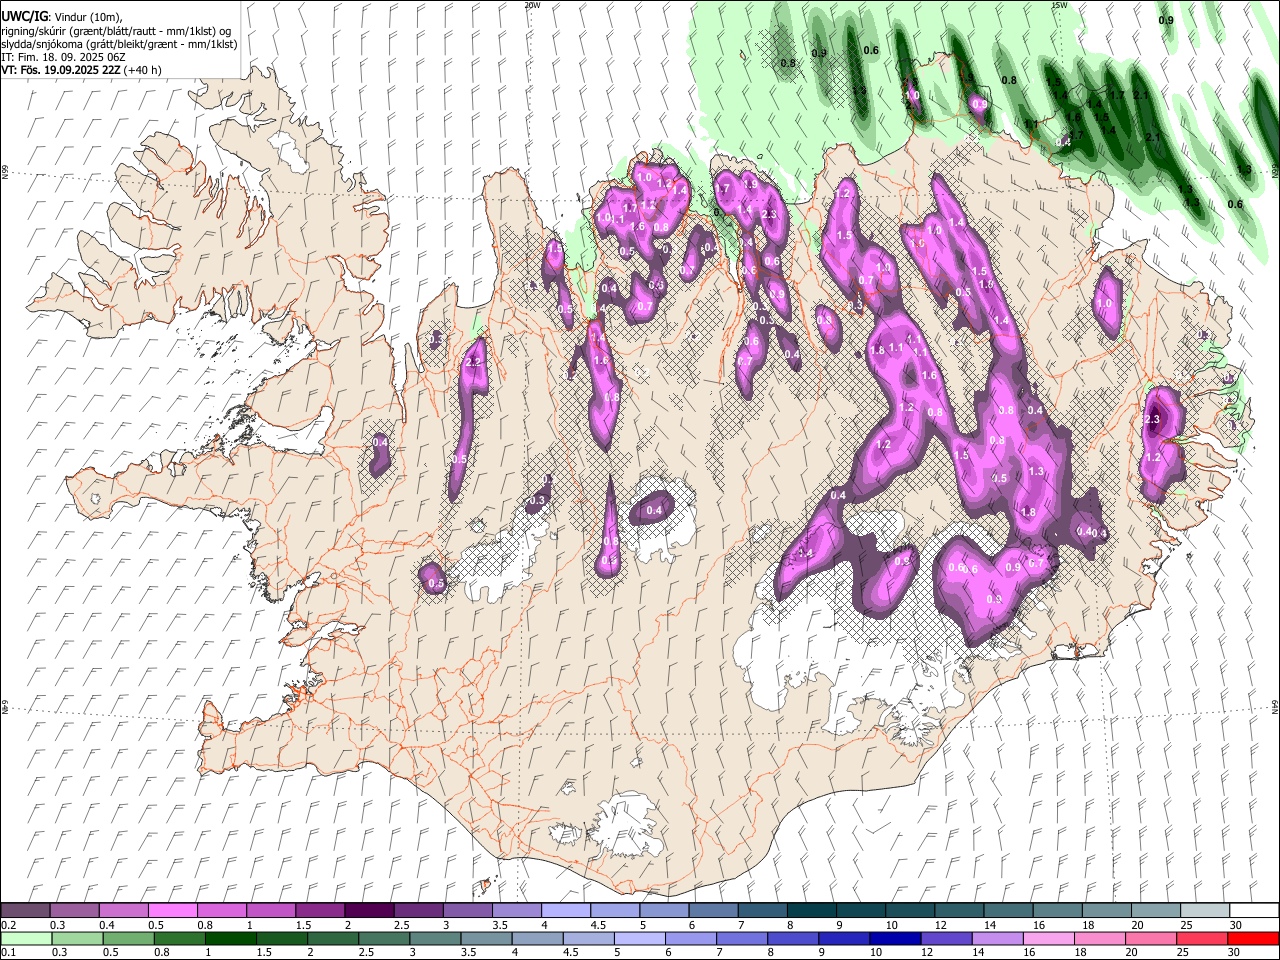Click the dark teal 8–9 snow swatch

pyautogui.click(x=811, y=910)
